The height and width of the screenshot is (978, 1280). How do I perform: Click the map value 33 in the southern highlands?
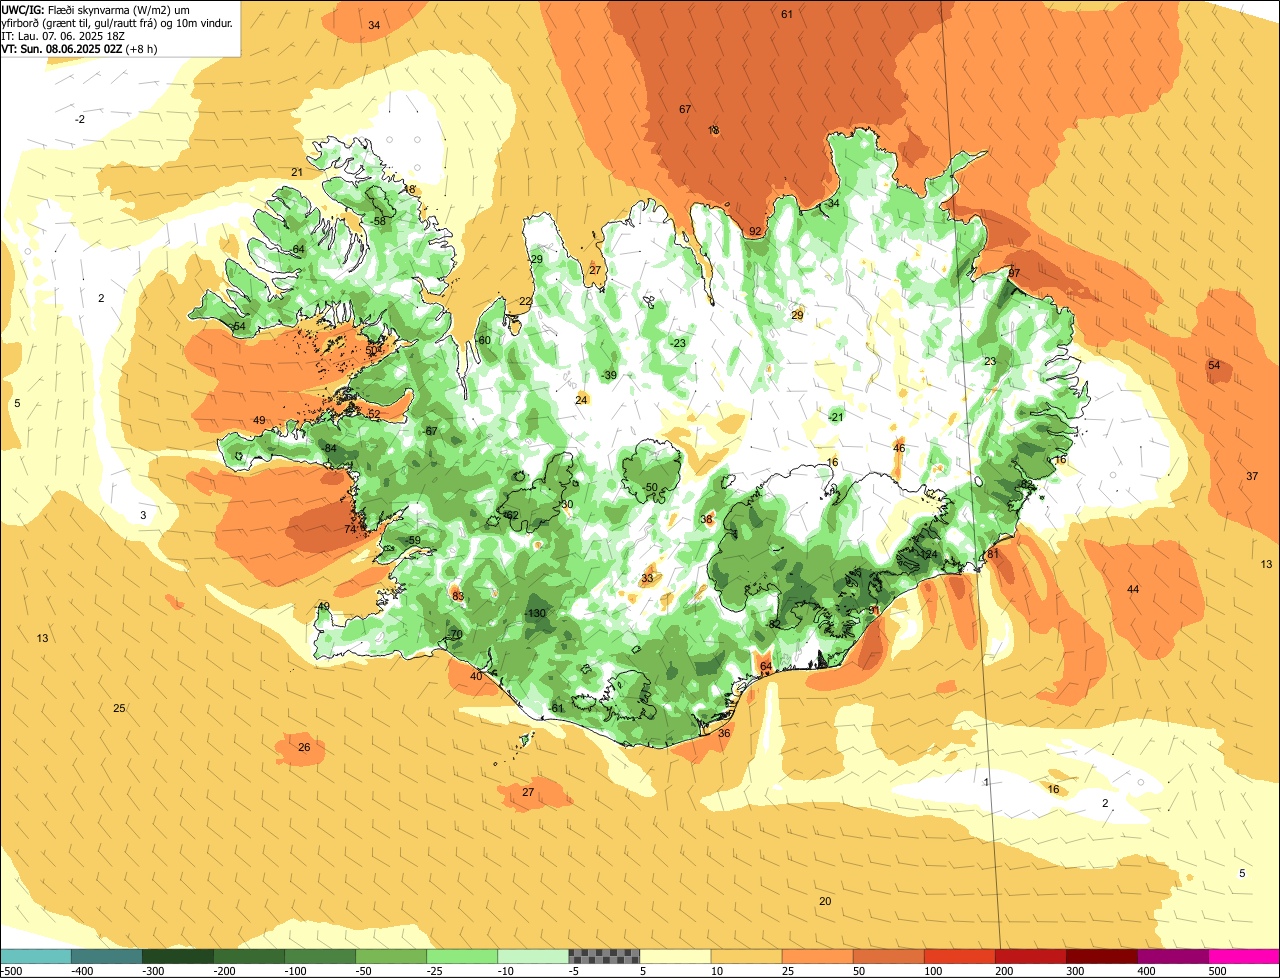(647, 578)
